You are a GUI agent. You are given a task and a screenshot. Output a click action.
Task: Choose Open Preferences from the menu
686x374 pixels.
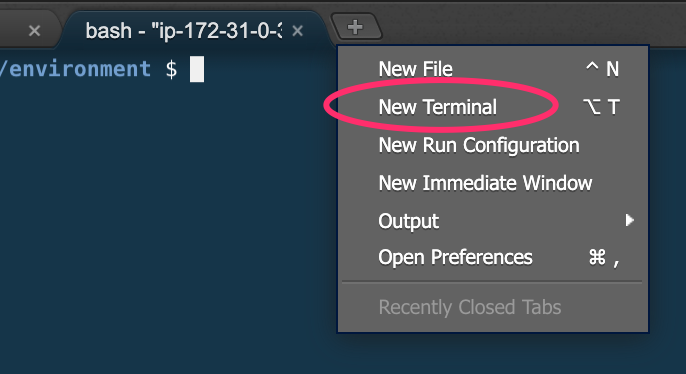click(493, 257)
